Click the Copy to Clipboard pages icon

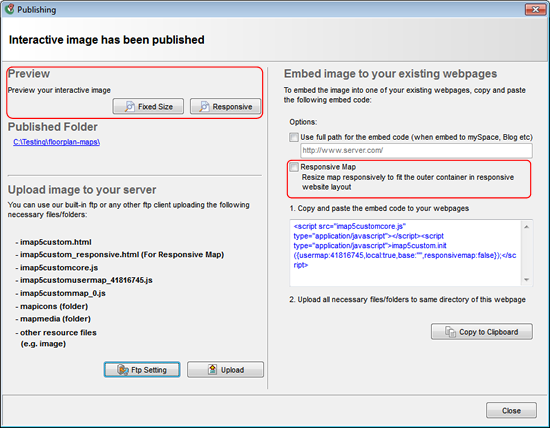450,332
